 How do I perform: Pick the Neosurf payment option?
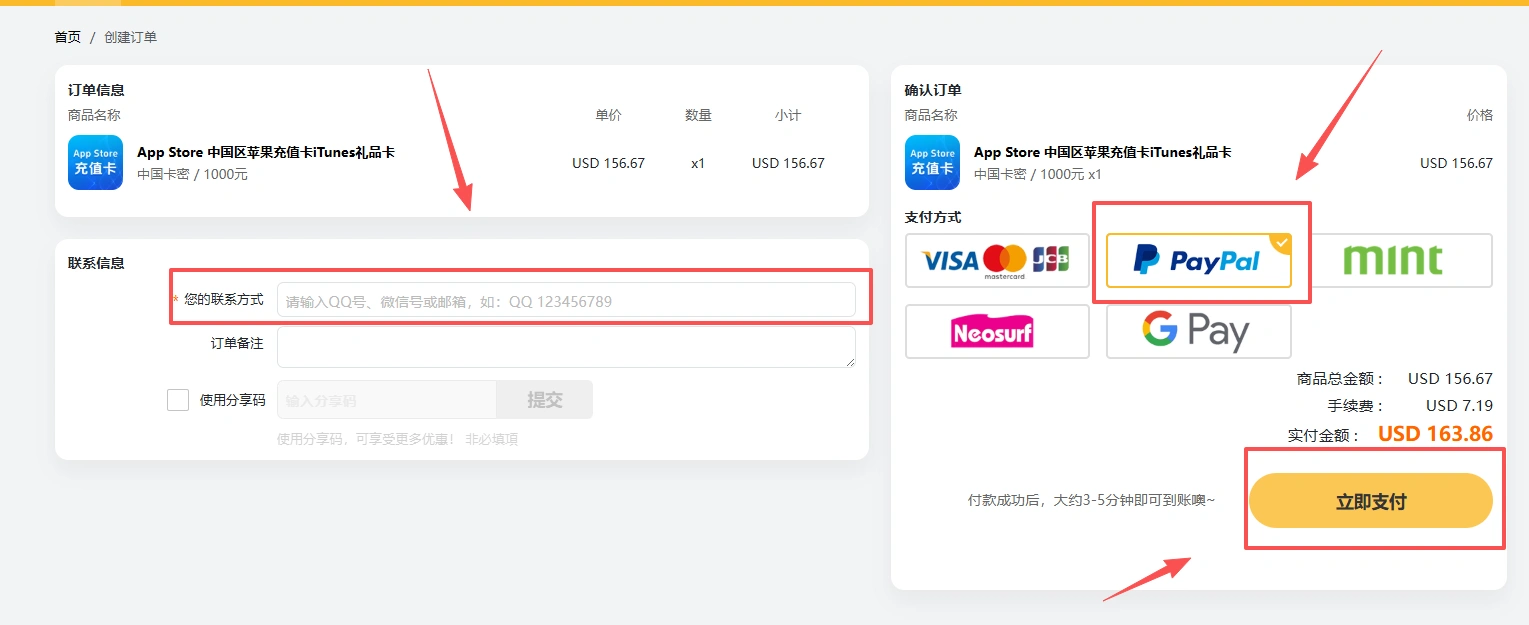pyautogui.click(x=996, y=331)
